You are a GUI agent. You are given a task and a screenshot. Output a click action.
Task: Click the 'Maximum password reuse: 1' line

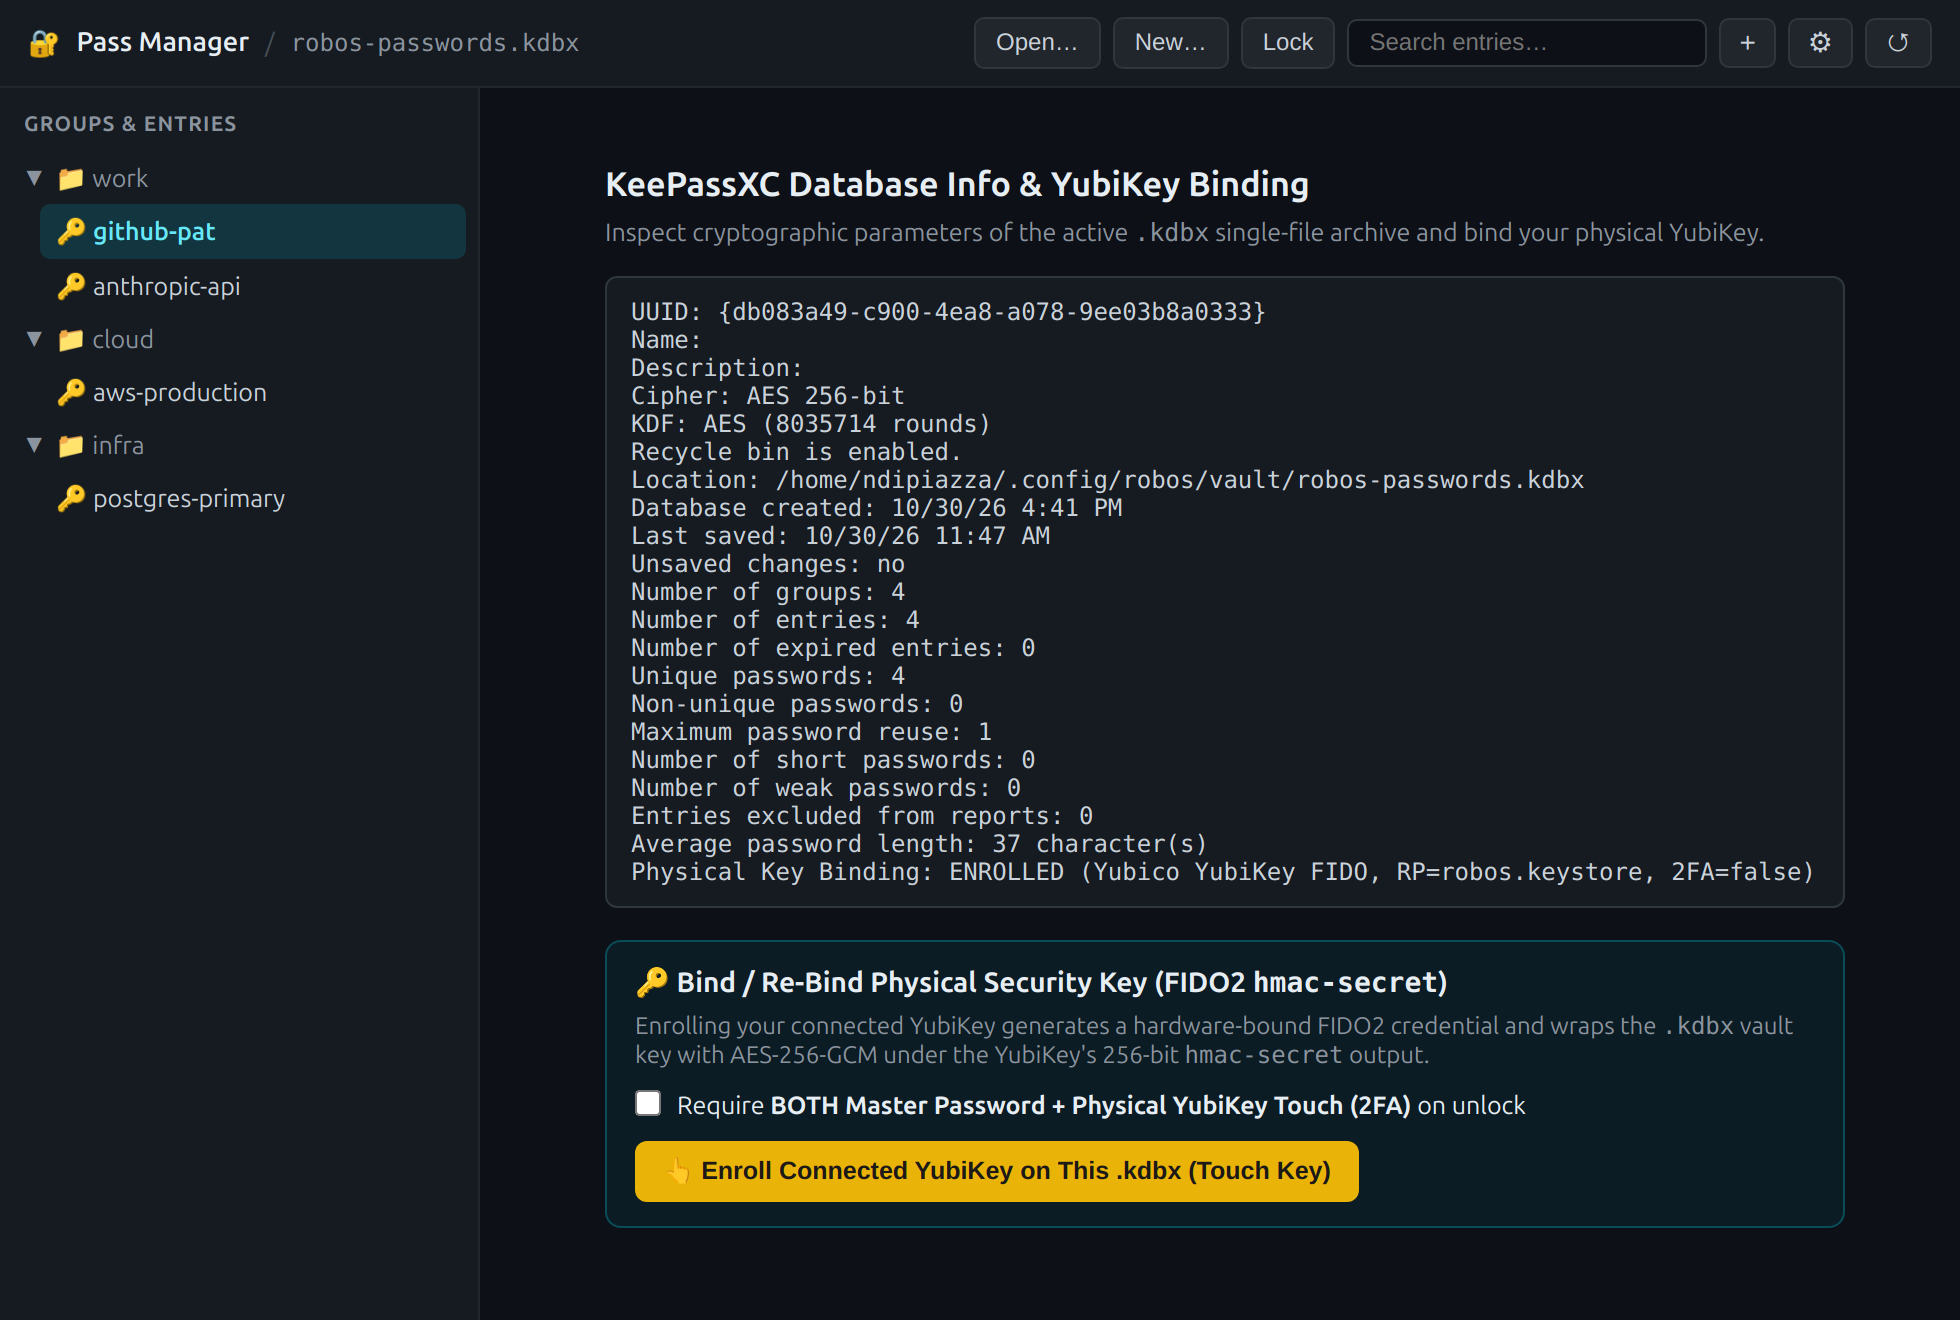[x=811, y=732]
